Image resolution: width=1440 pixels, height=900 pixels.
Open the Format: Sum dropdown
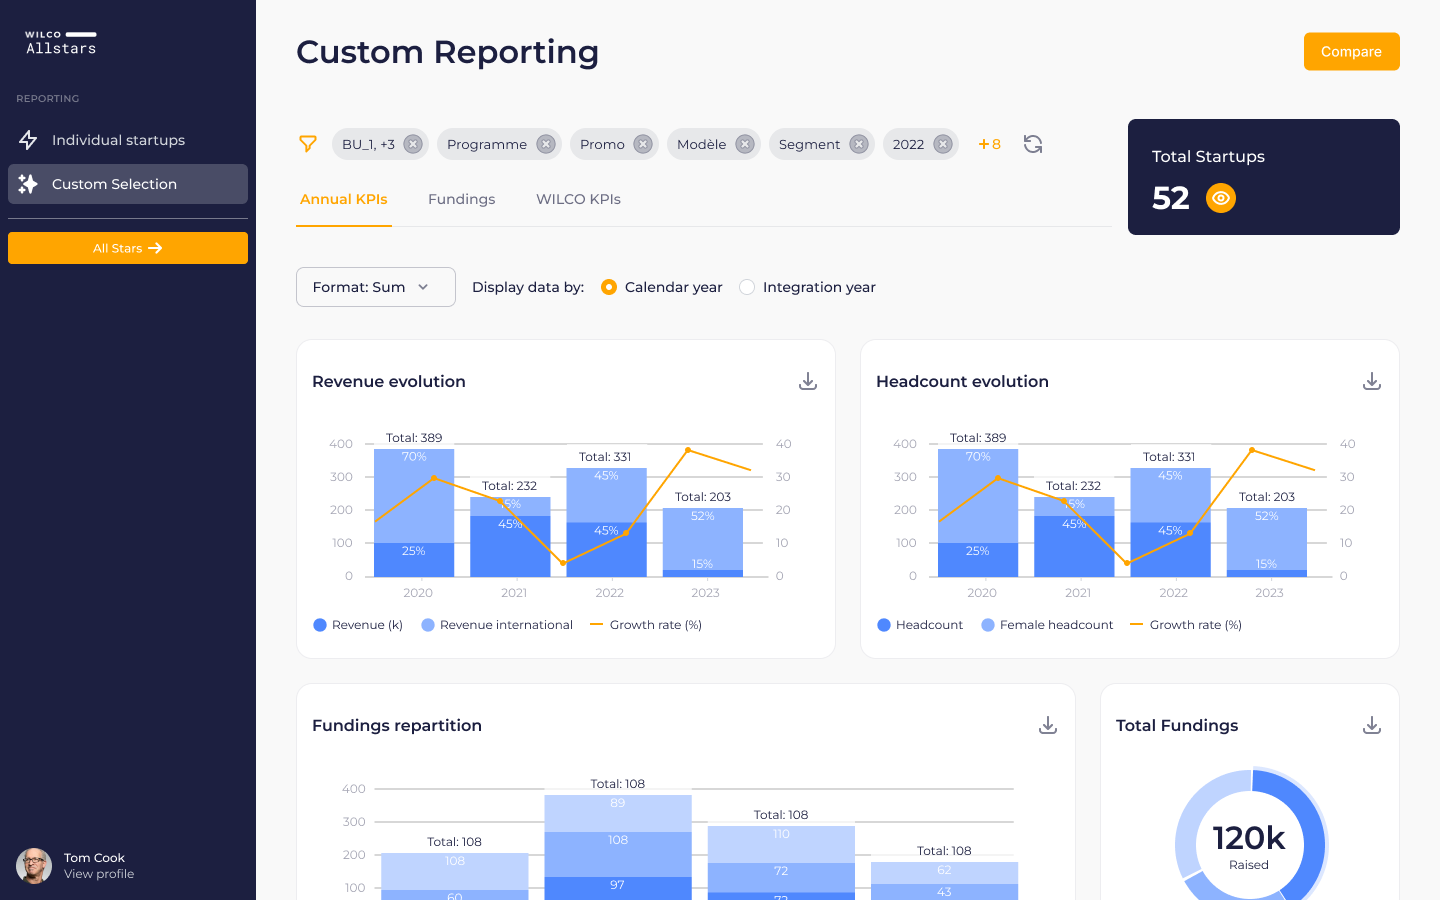pyautogui.click(x=376, y=287)
